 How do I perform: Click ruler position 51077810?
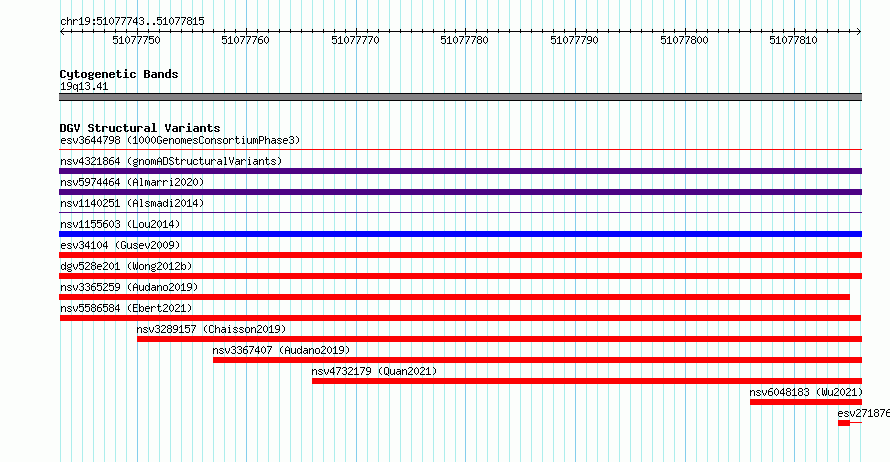pyautogui.click(x=794, y=40)
